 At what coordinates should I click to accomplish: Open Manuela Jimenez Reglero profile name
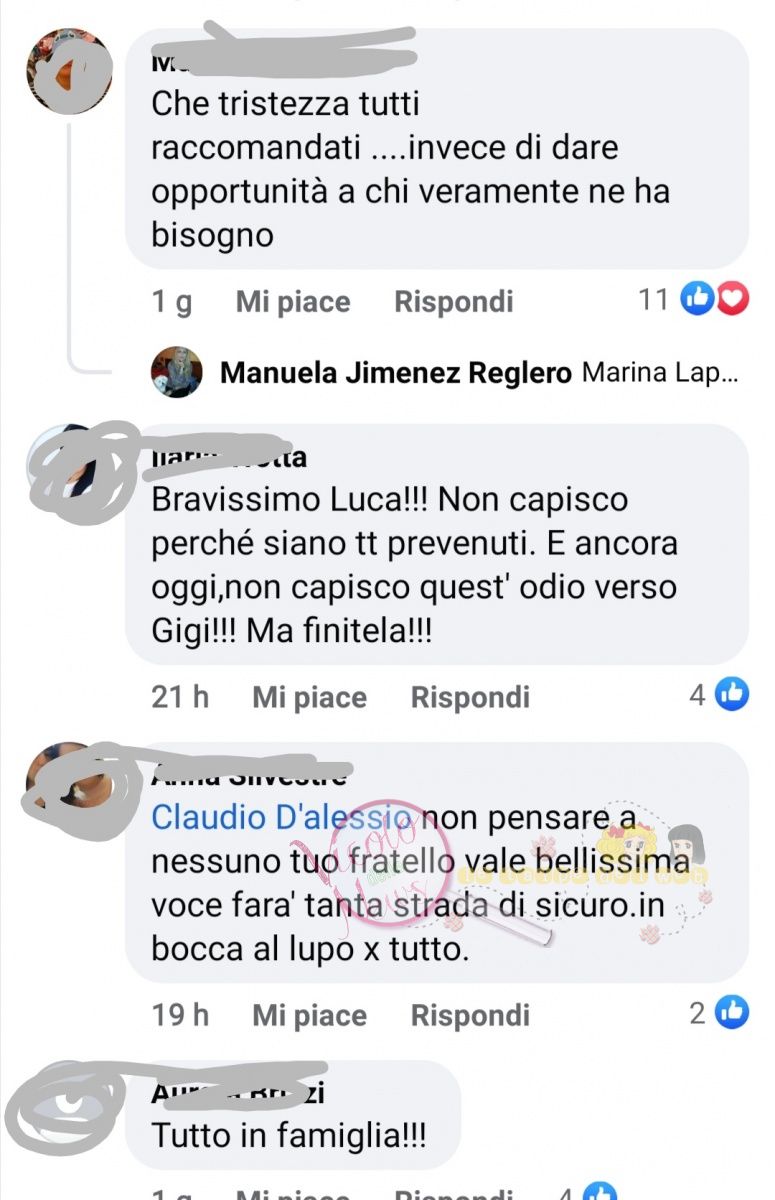(x=396, y=374)
